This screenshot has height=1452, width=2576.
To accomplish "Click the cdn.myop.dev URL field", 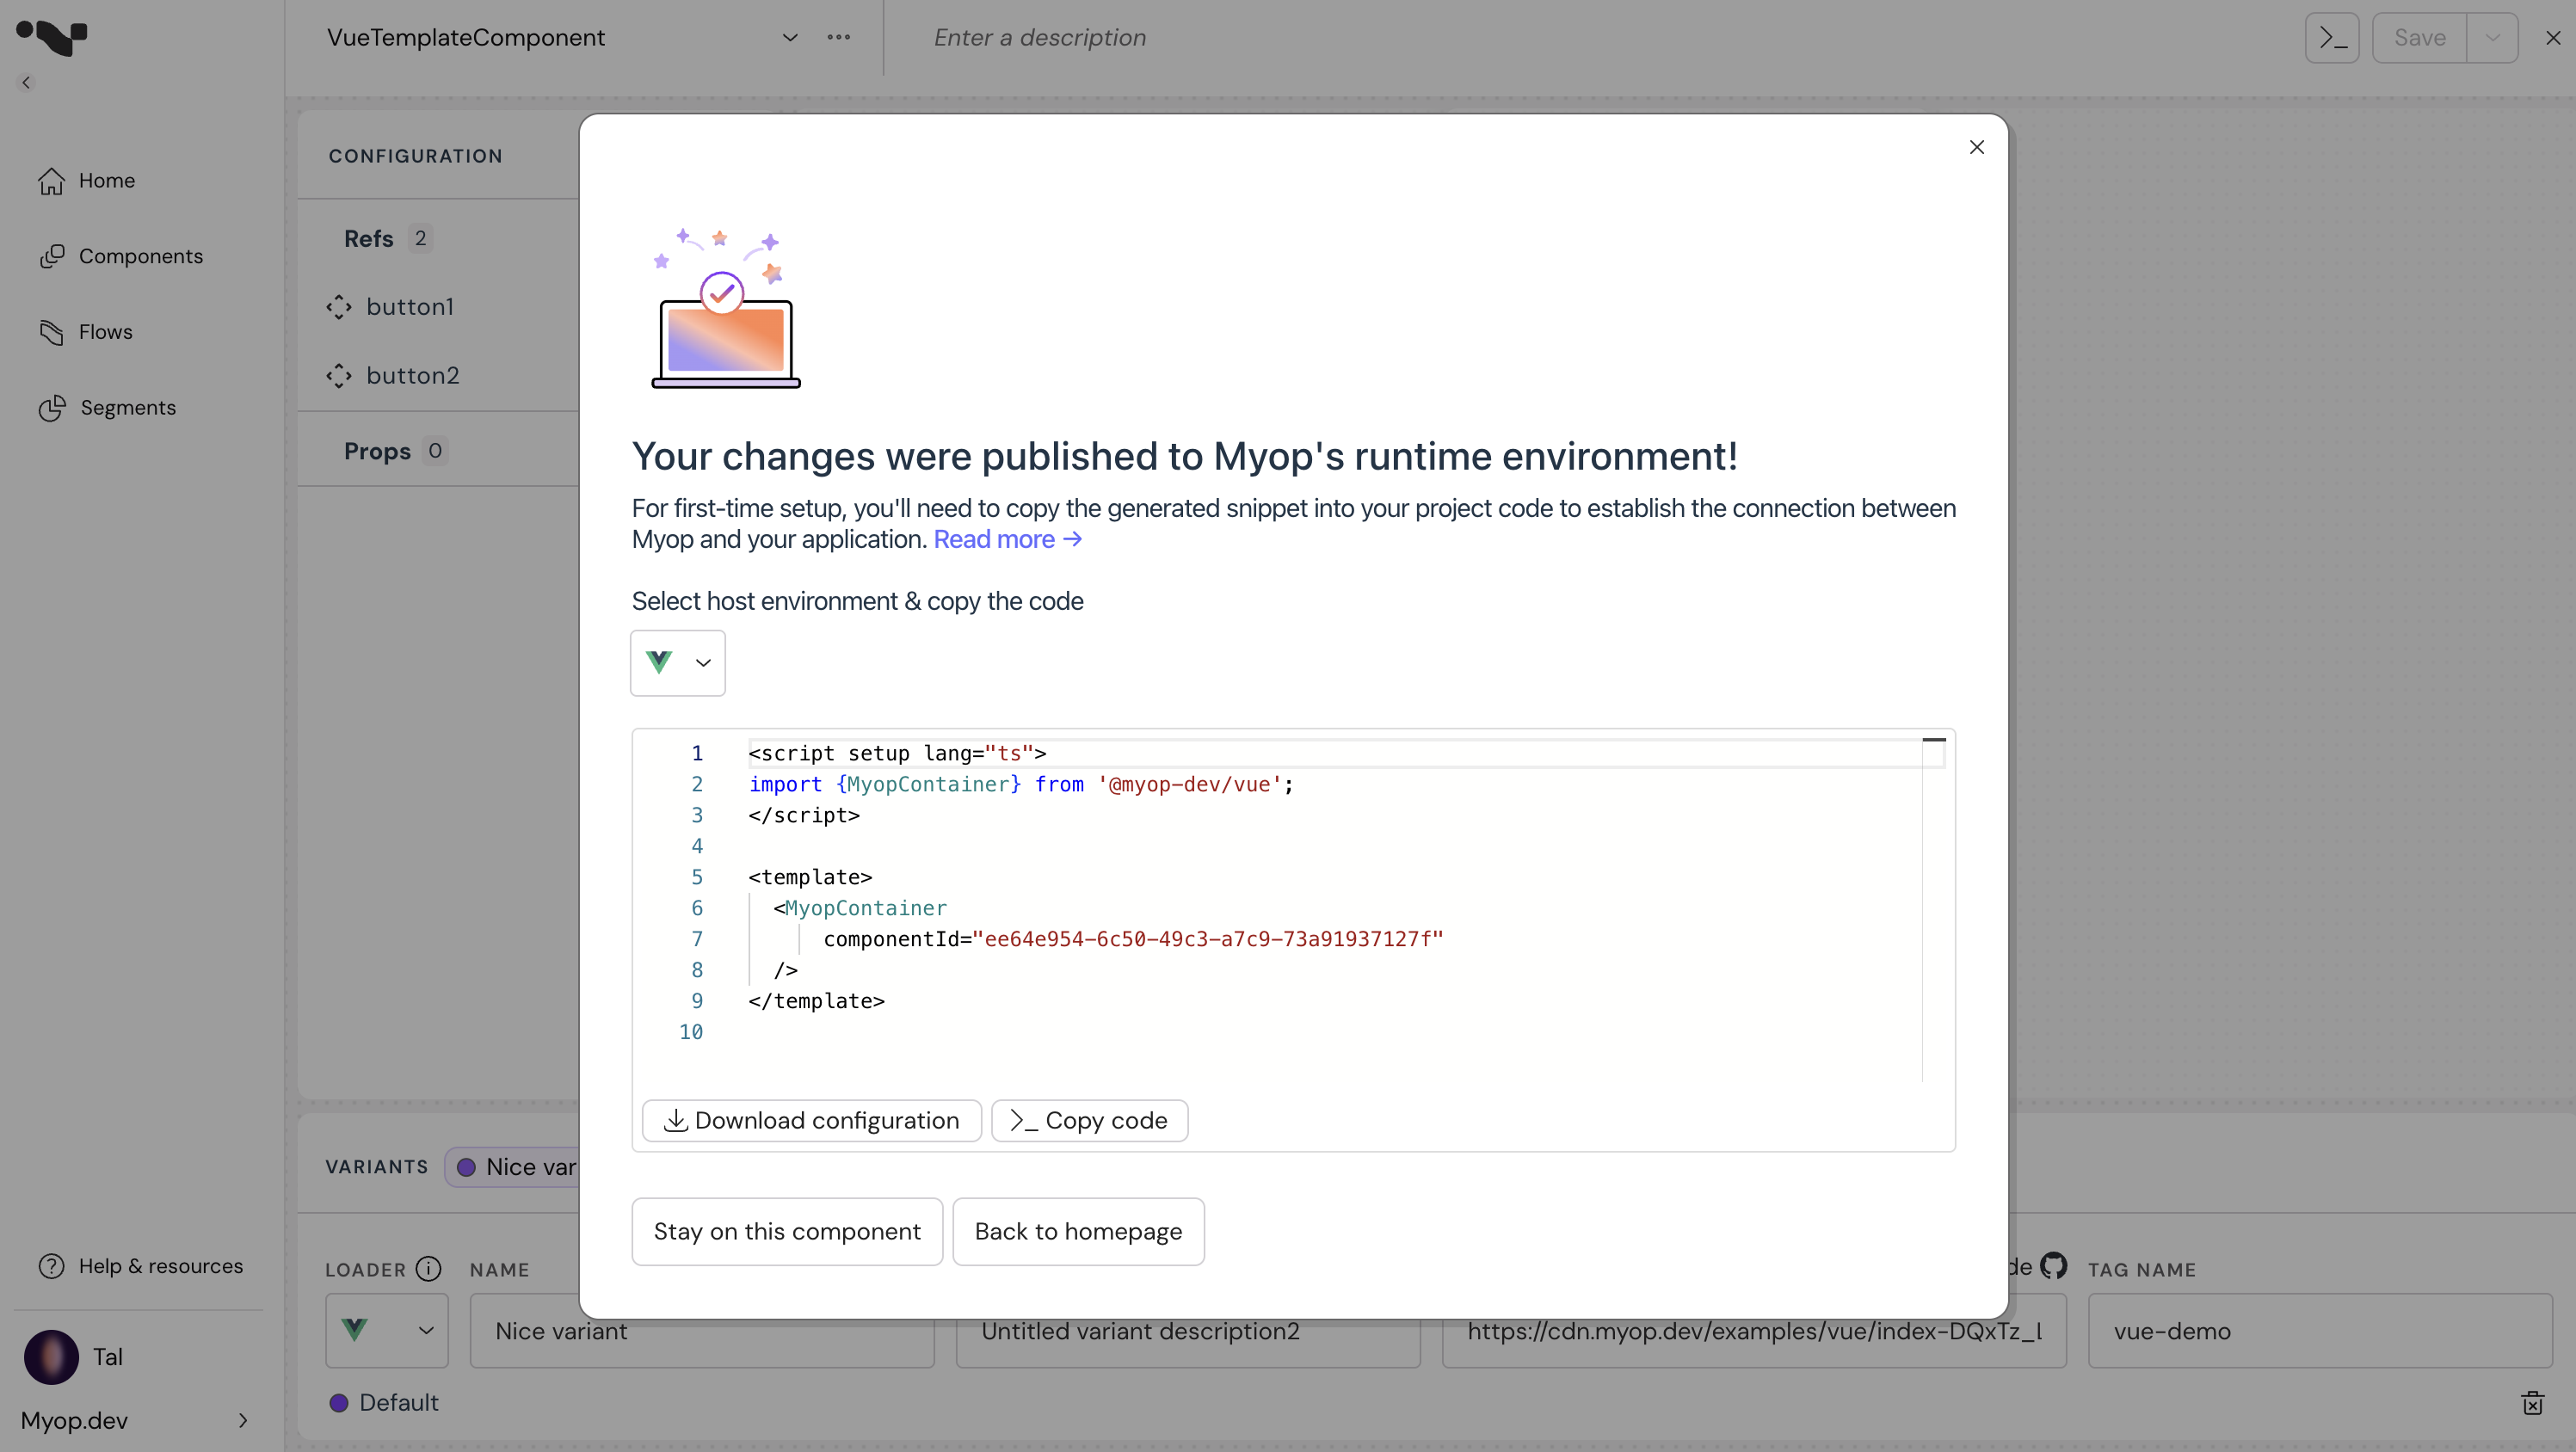I will tap(1754, 1331).
